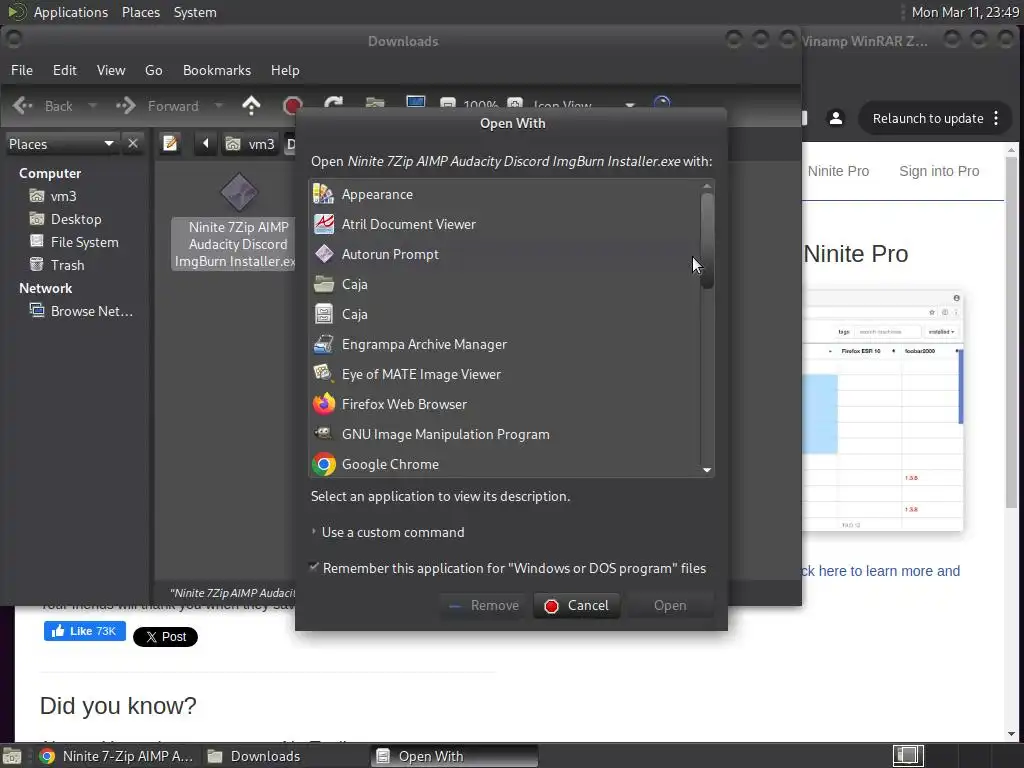Open the Bookmarks menu
The width and height of the screenshot is (1024, 768).
(x=217, y=70)
